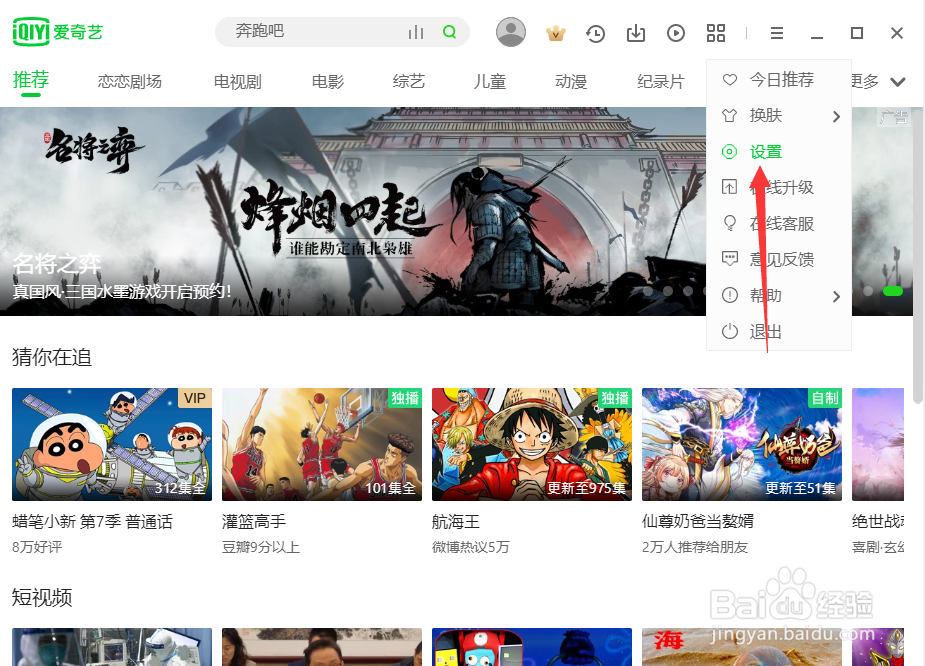The image size is (925, 666).
Task: Open the 仙尊奶爸当赘婿 thumbnail
Action: [x=742, y=444]
